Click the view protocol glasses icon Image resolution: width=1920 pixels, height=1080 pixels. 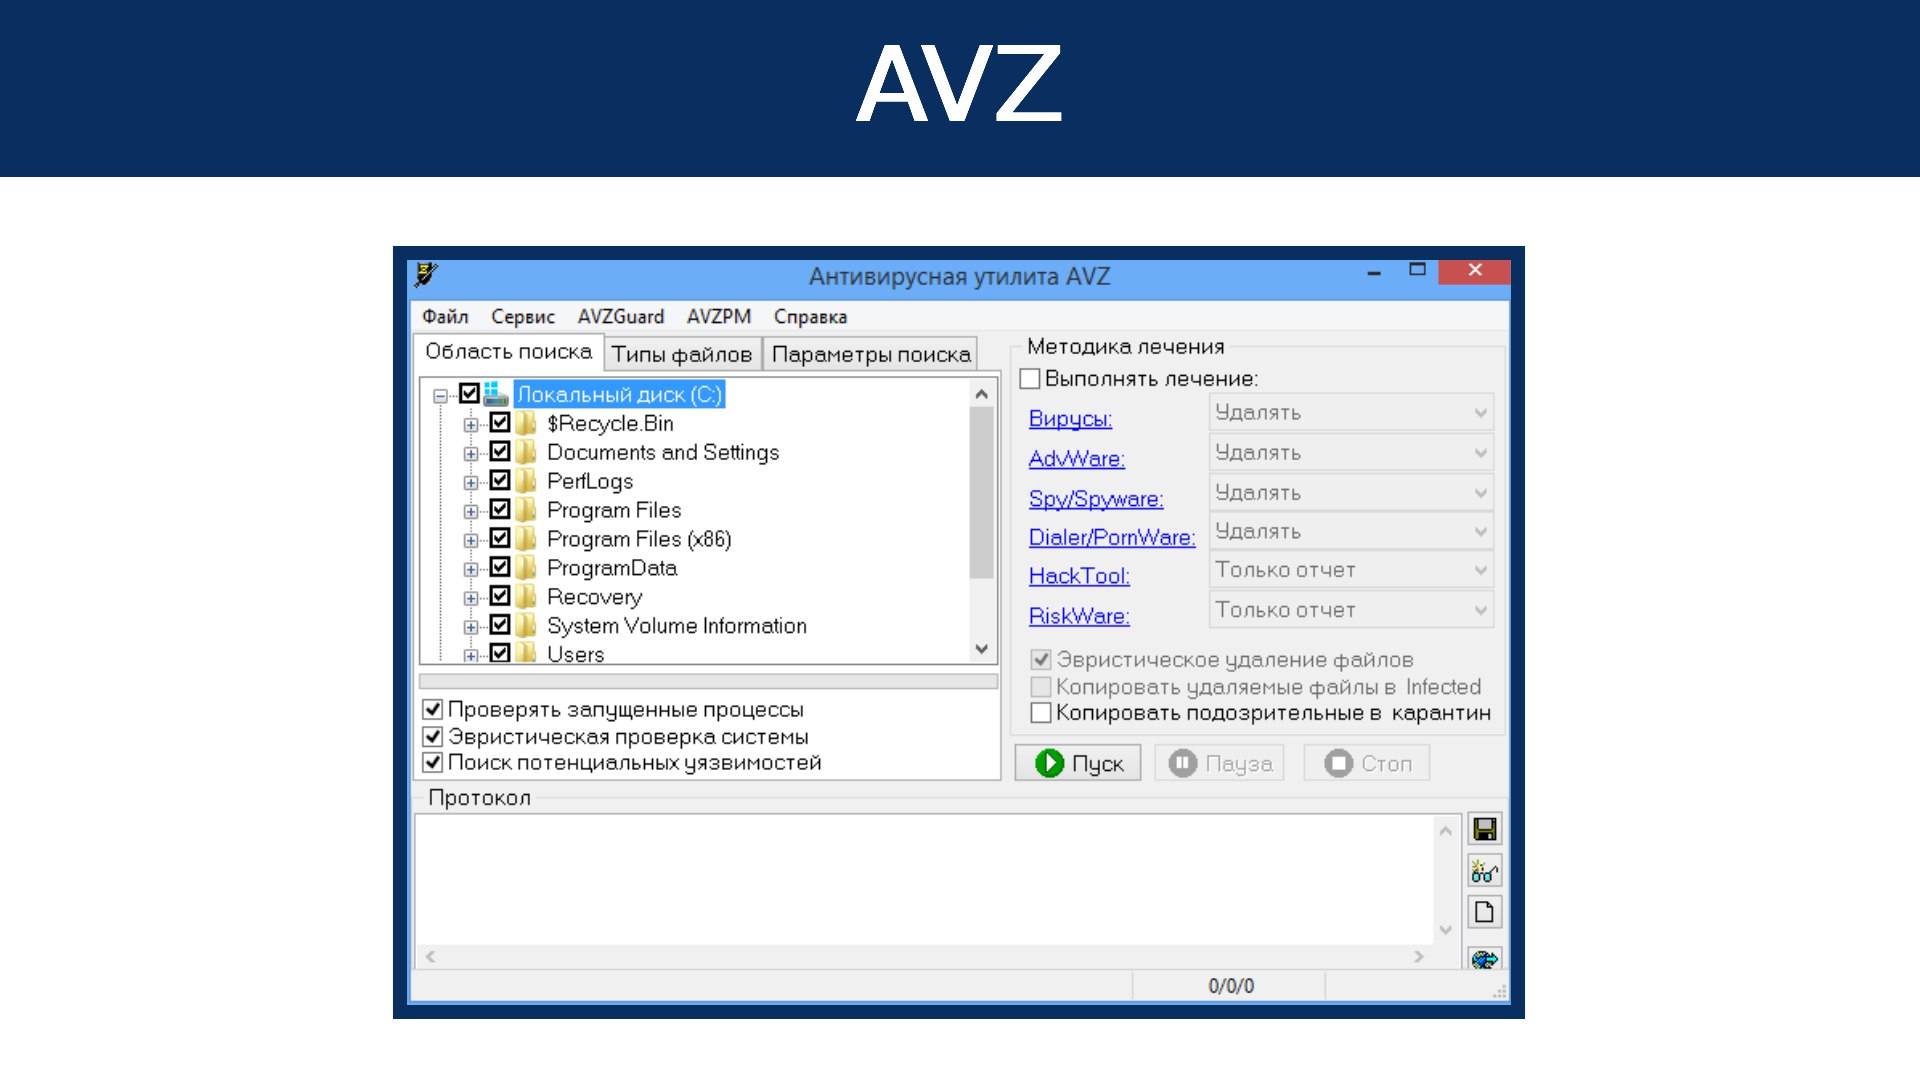pos(1484,871)
